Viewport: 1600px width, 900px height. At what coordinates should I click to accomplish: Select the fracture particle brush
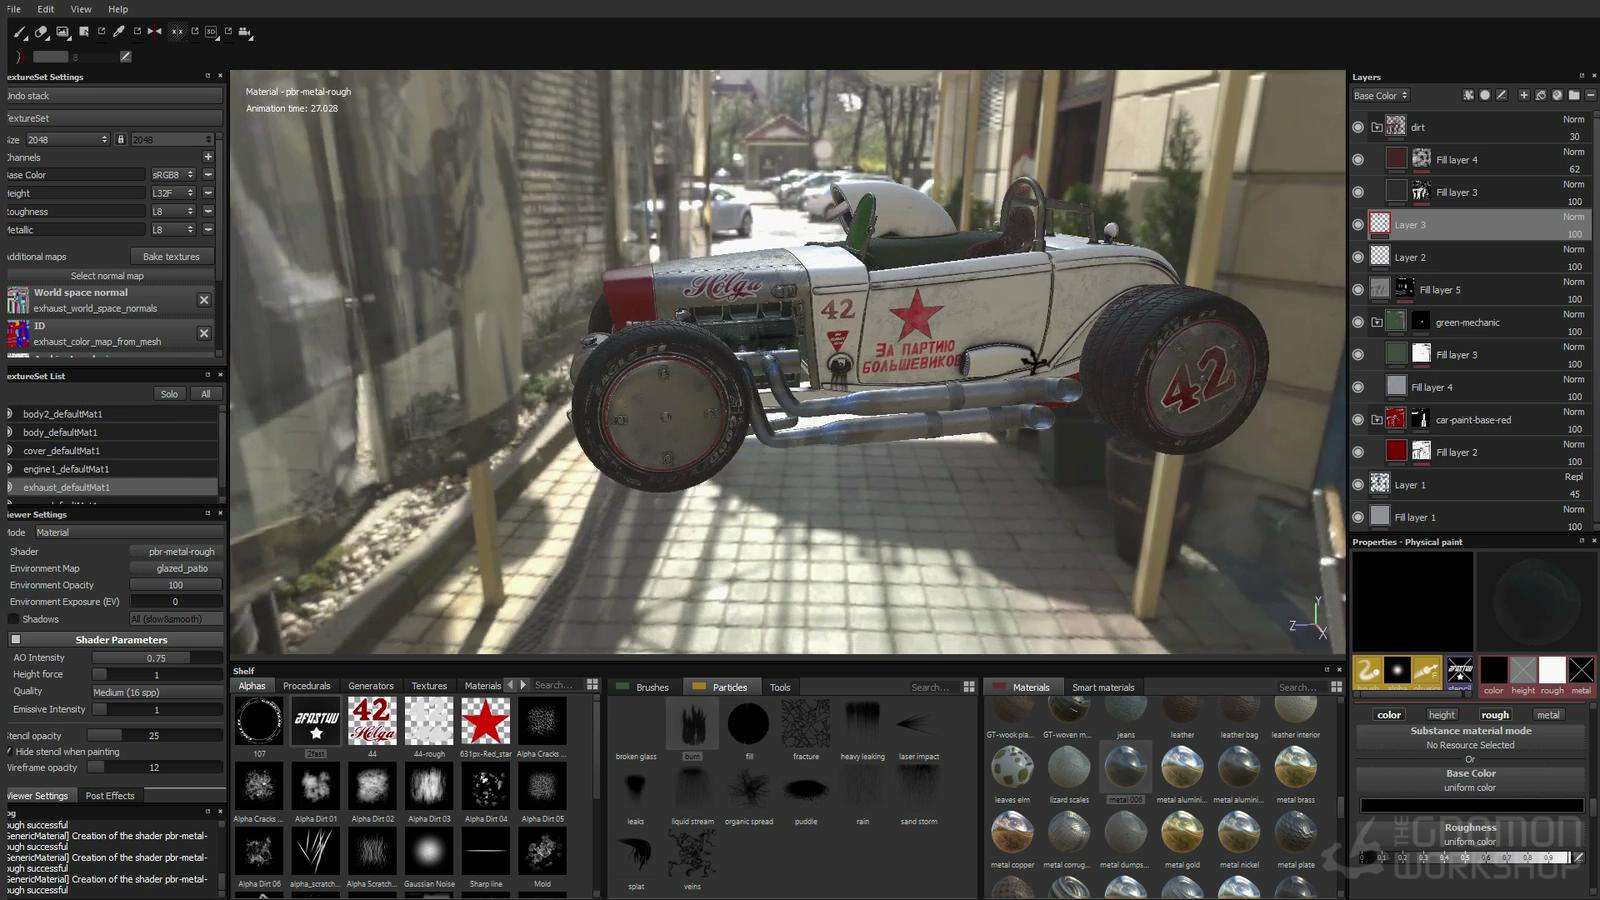click(806, 724)
